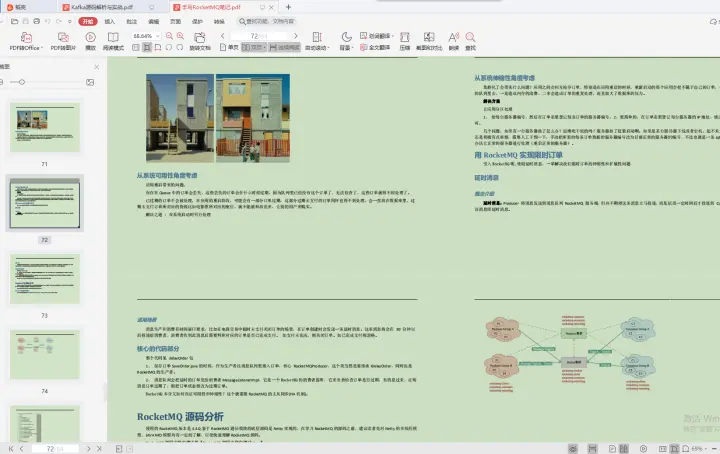Image resolution: width=720 pixels, height=454 pixels.
Task: Open the PDF转Office converter tool
Action: (x=26, y=41)
